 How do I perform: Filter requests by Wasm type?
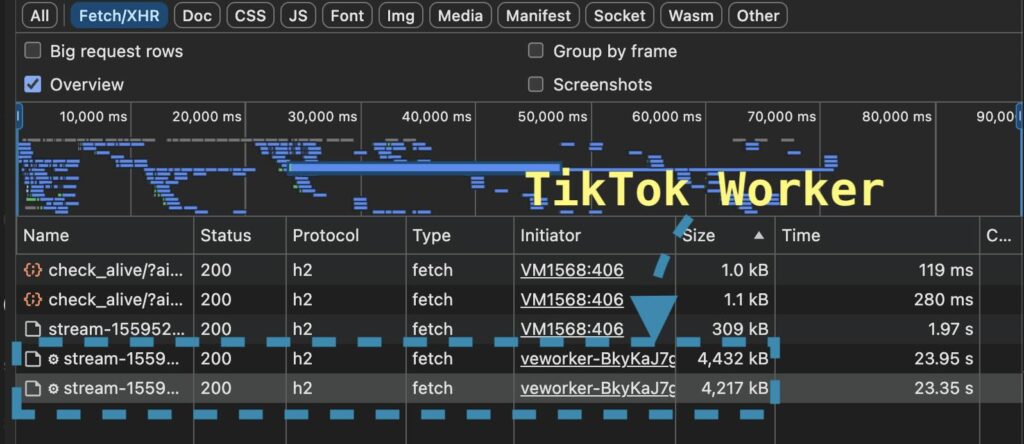click(691, 15)
